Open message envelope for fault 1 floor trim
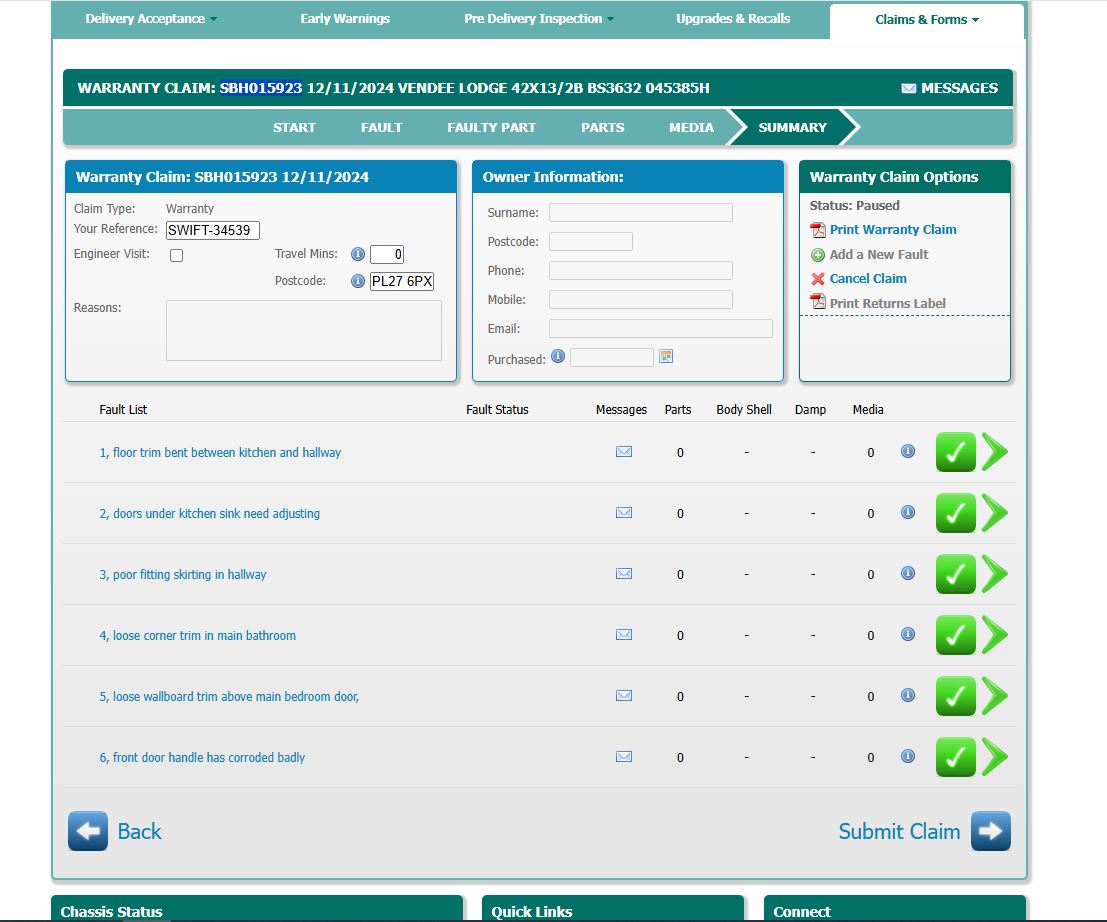 (x=623, y=452)
